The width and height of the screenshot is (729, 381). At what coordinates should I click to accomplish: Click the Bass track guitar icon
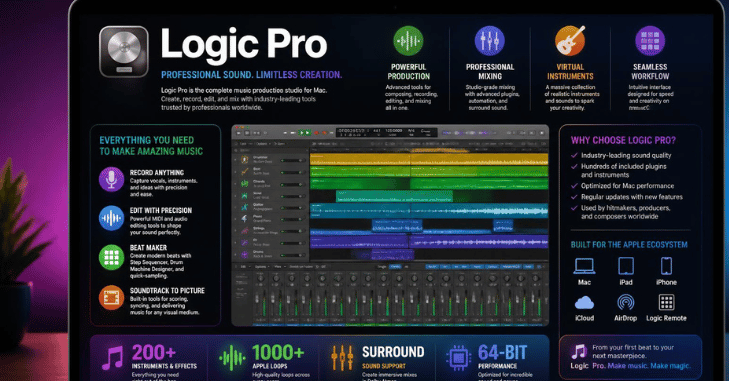pos(245,172)
